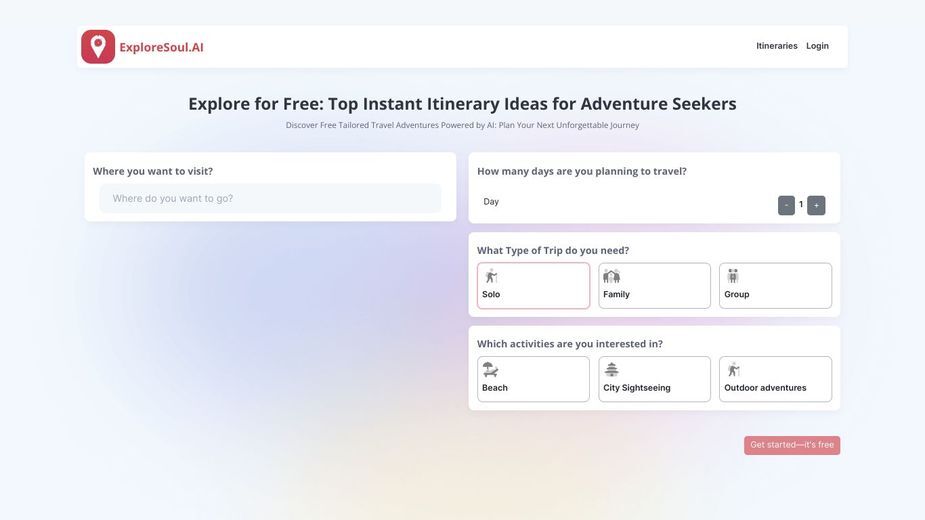Open the Login page link
Screen dimensions: 925x520
[817, 46]
